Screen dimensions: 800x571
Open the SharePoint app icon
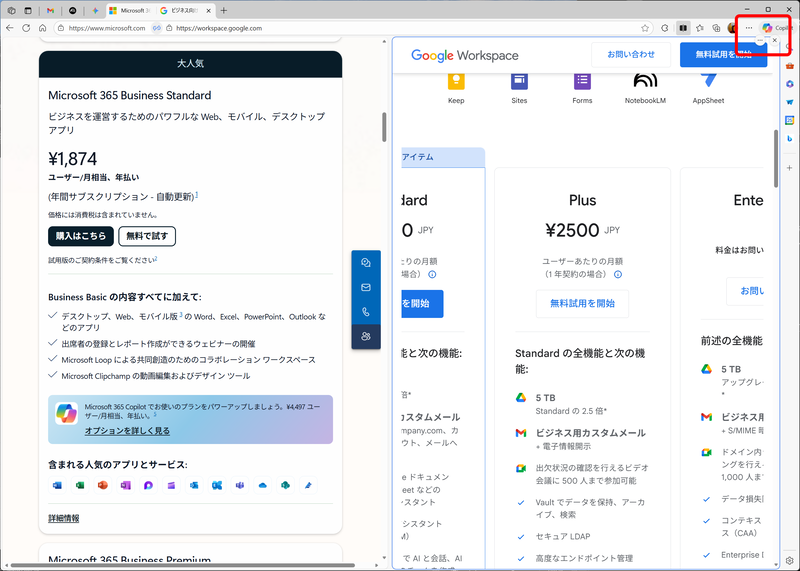(286, 485)
